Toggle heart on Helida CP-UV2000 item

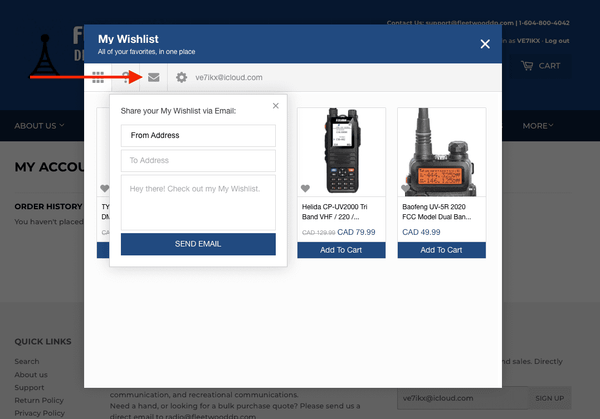[x=305, y=188]
